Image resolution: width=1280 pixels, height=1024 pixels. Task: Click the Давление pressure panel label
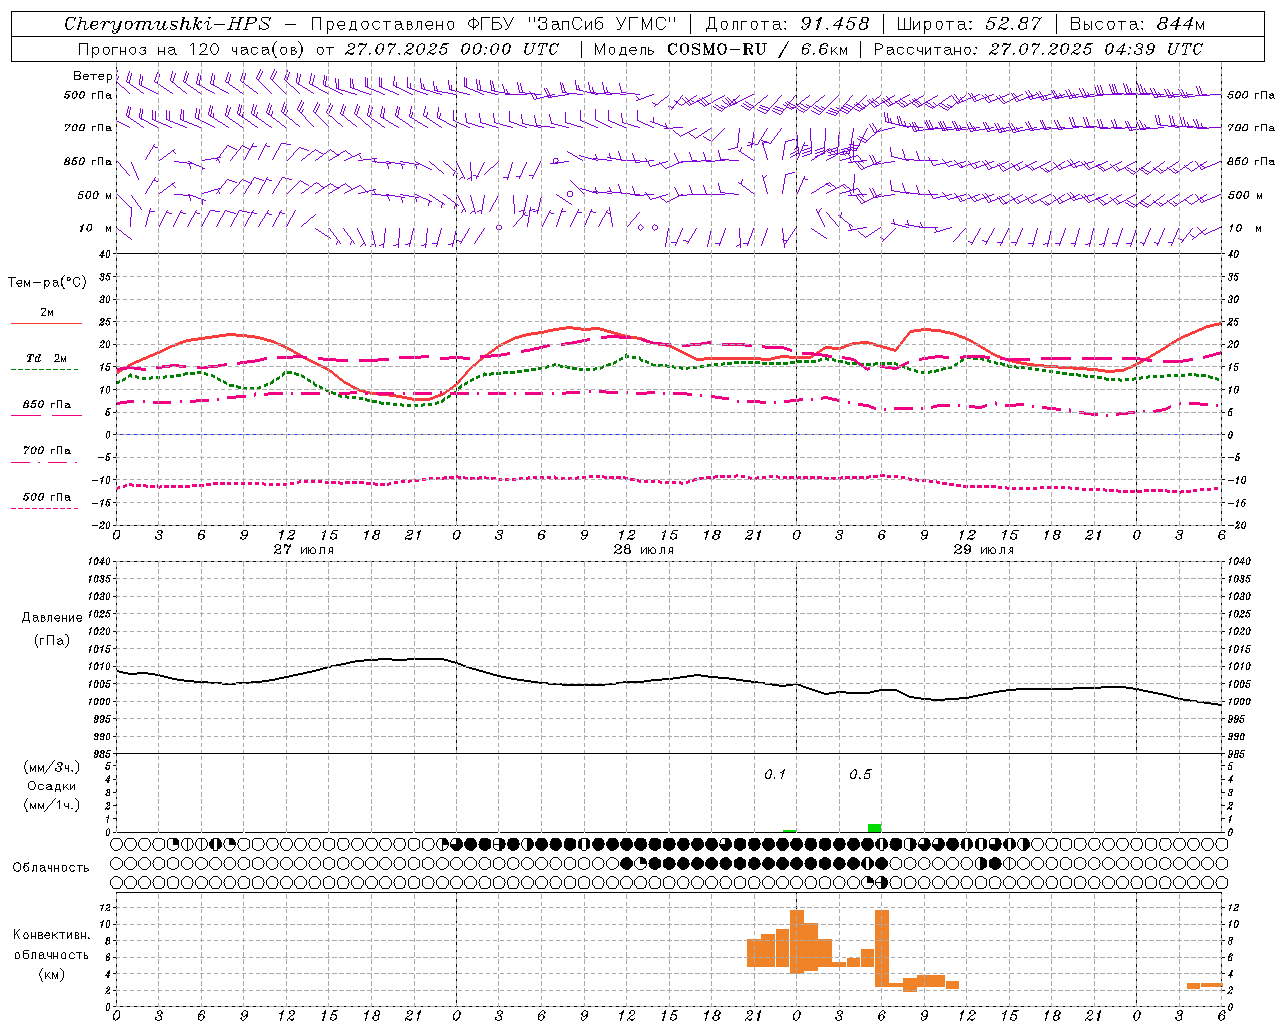click(x=52, y=617)
